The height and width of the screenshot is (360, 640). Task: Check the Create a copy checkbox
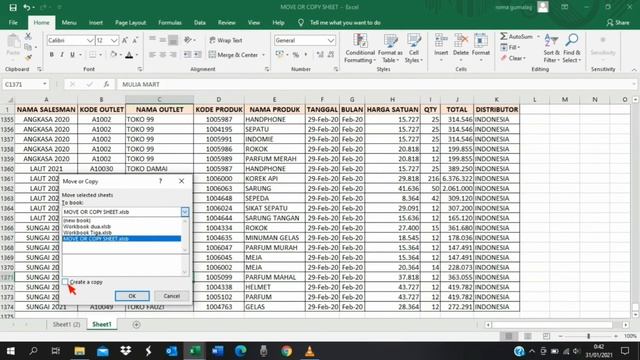click(65, 282)
